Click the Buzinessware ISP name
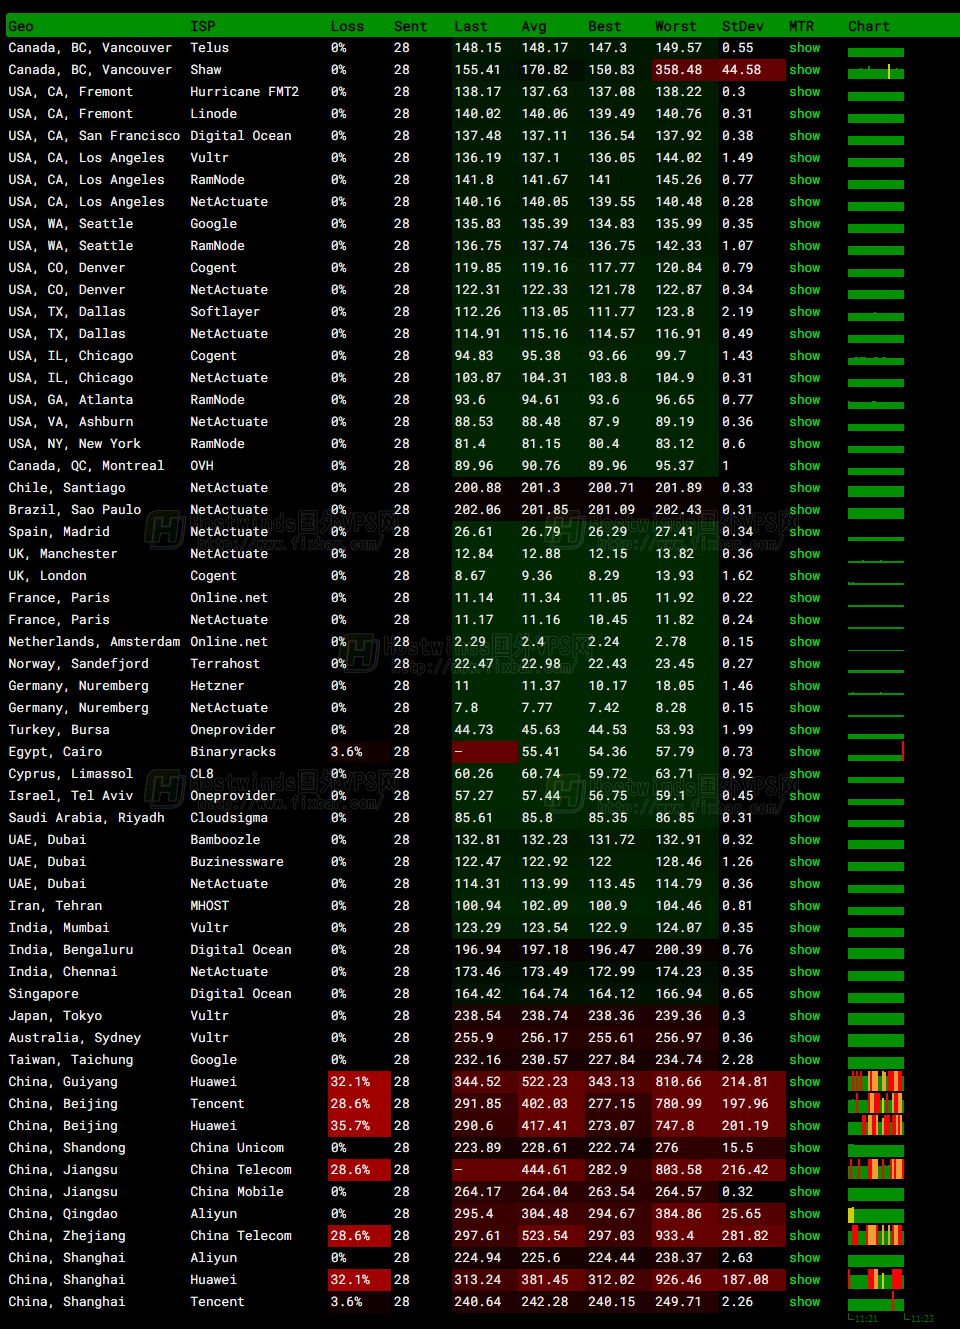Screen dimensions: 960x1329 [237, 862]
